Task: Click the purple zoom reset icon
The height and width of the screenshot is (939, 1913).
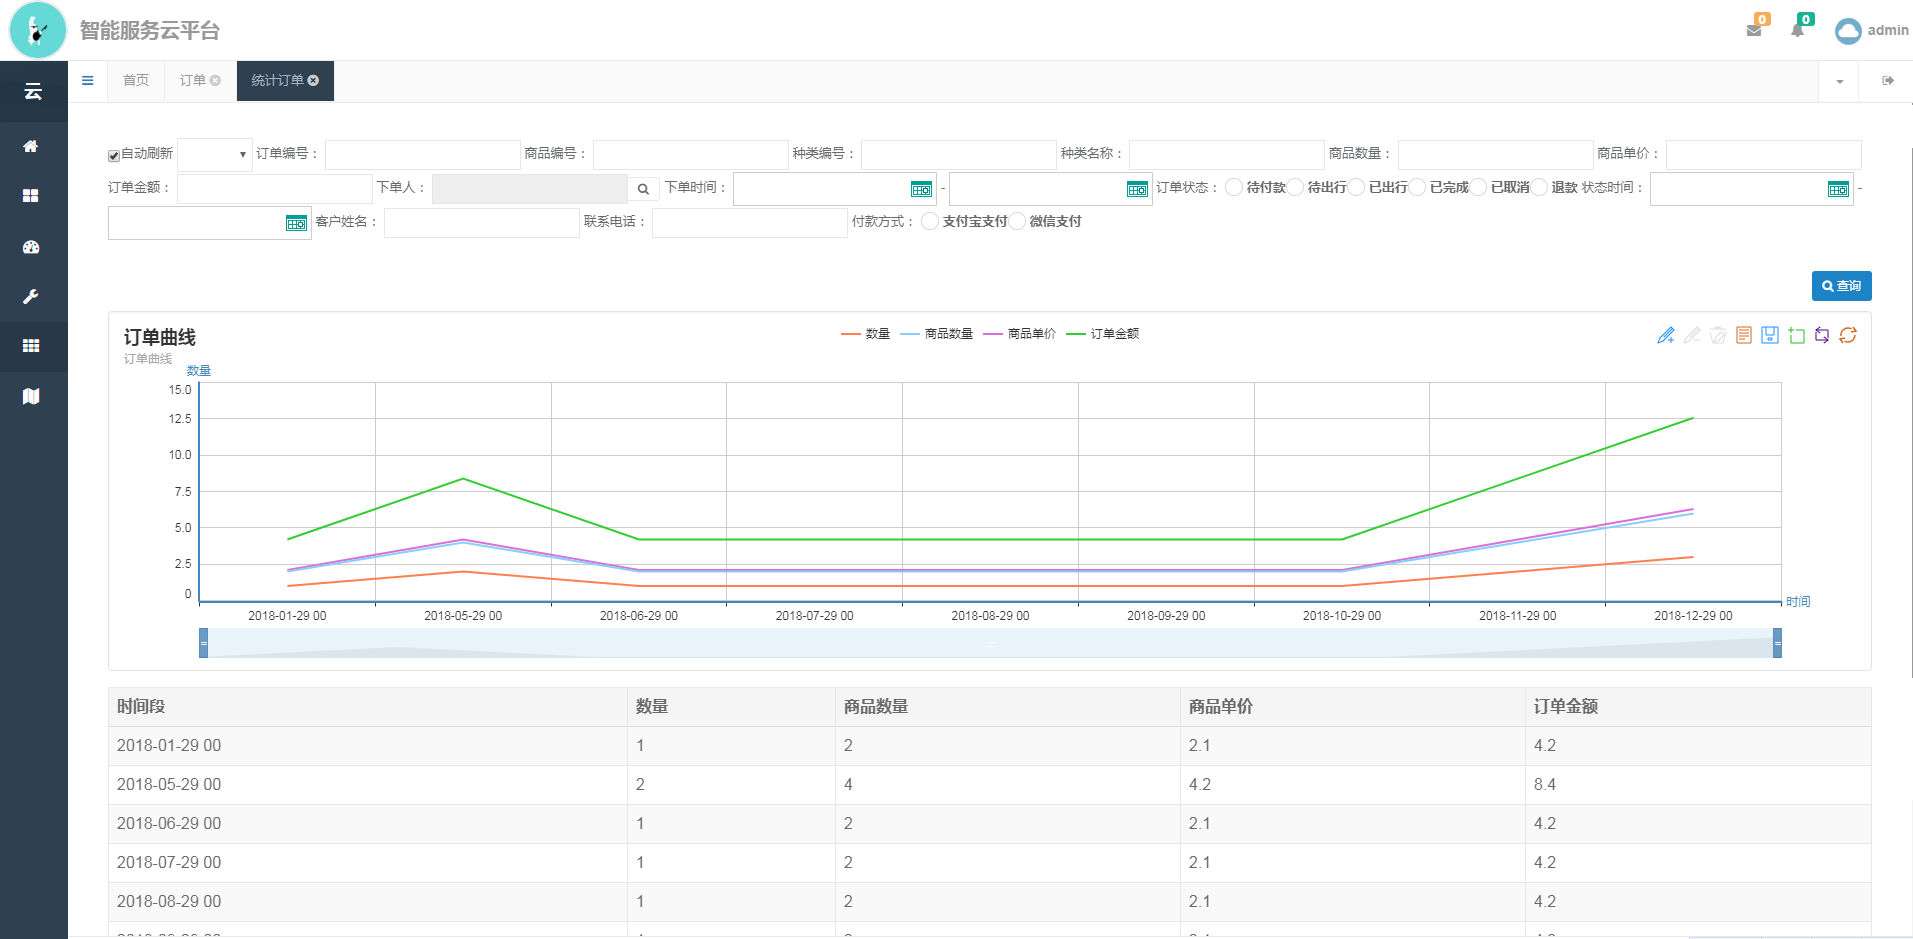Action: pyautogui.click(x=1822, y=336)
